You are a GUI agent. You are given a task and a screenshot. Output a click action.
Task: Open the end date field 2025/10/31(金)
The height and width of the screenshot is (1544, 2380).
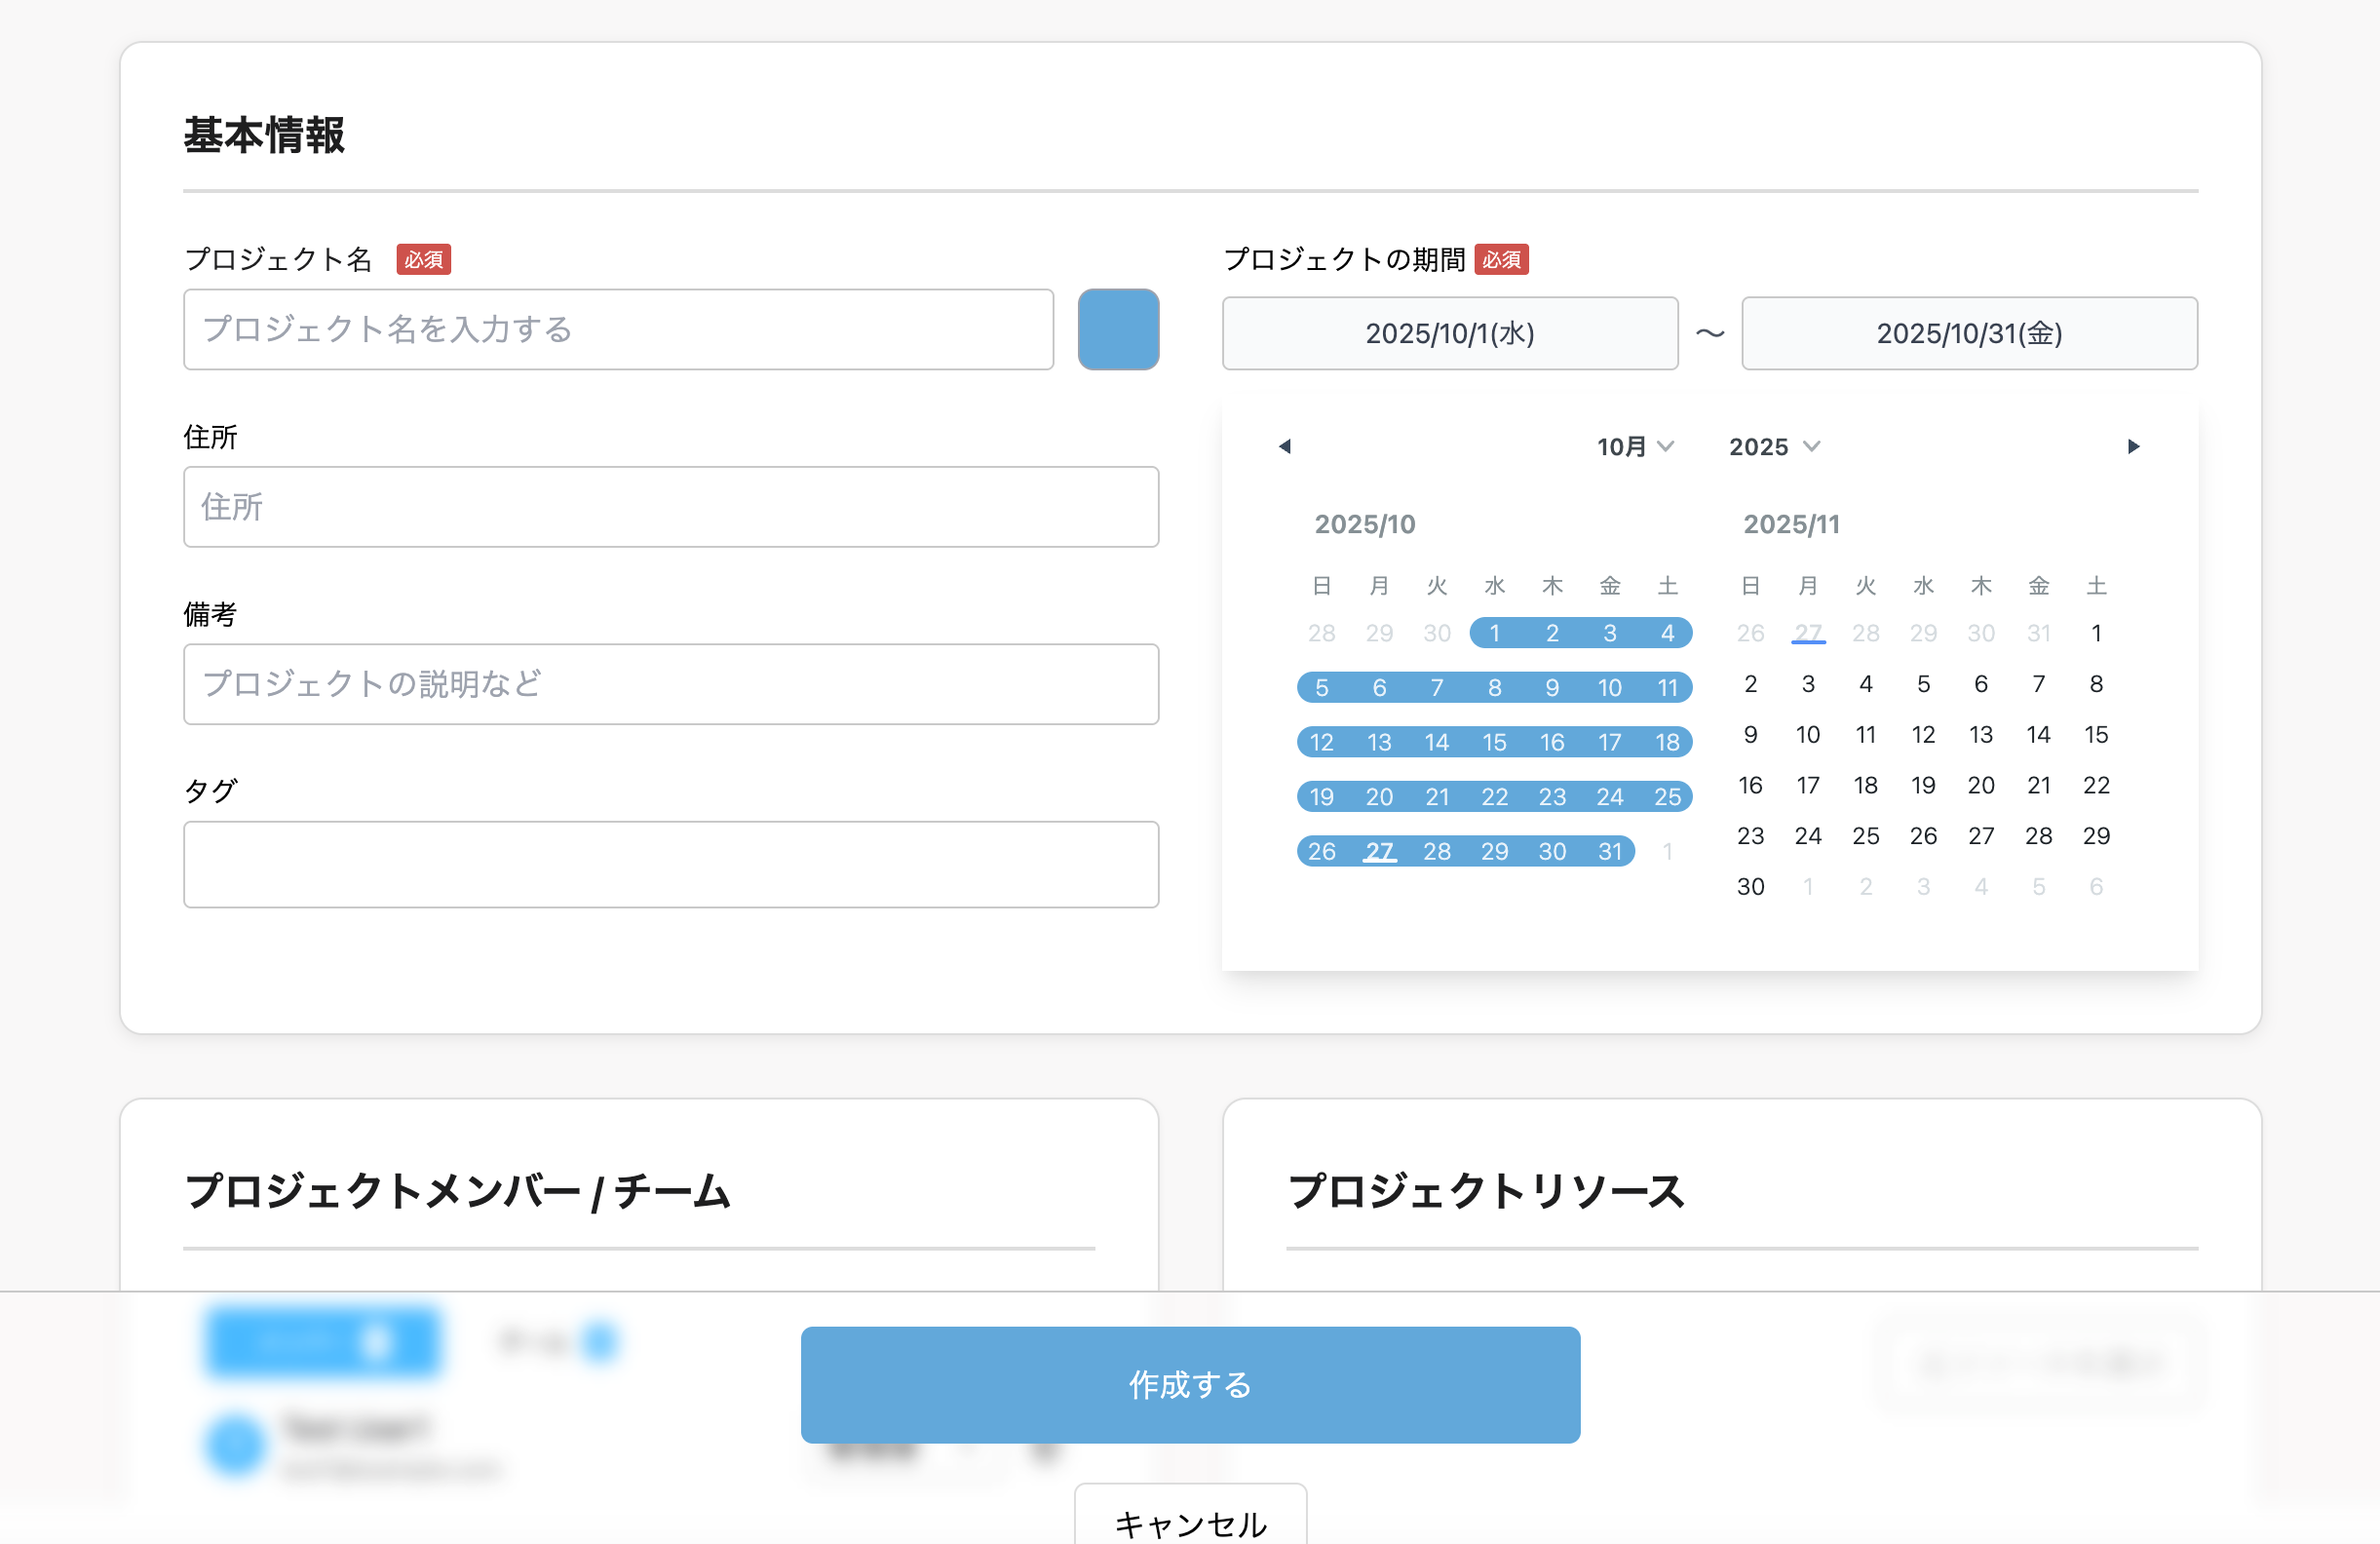coord(1968,333)
